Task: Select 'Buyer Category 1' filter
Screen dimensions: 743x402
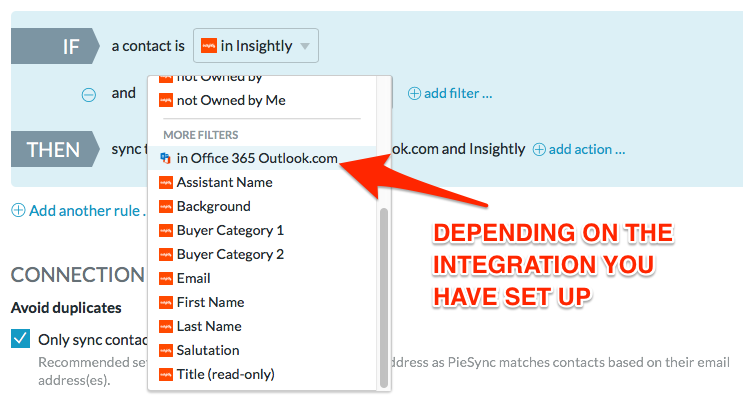Action: (262, 230)
